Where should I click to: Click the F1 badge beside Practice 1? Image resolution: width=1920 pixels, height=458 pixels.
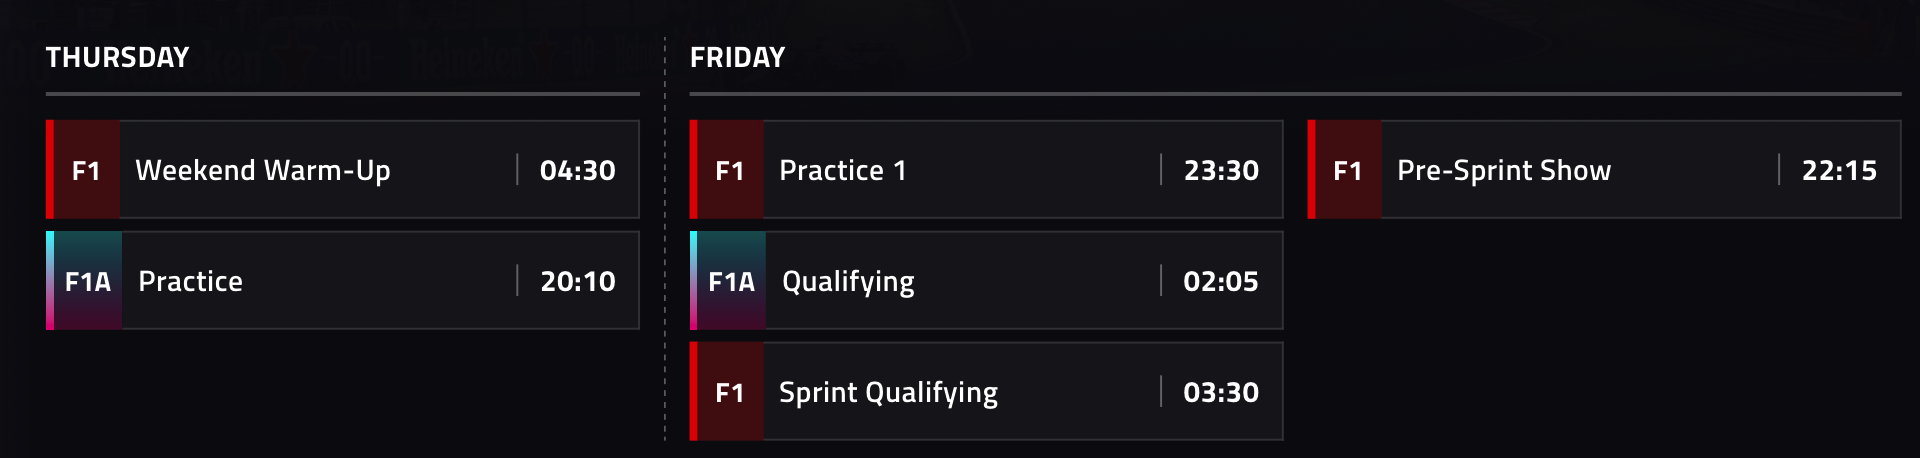point(730,171)
